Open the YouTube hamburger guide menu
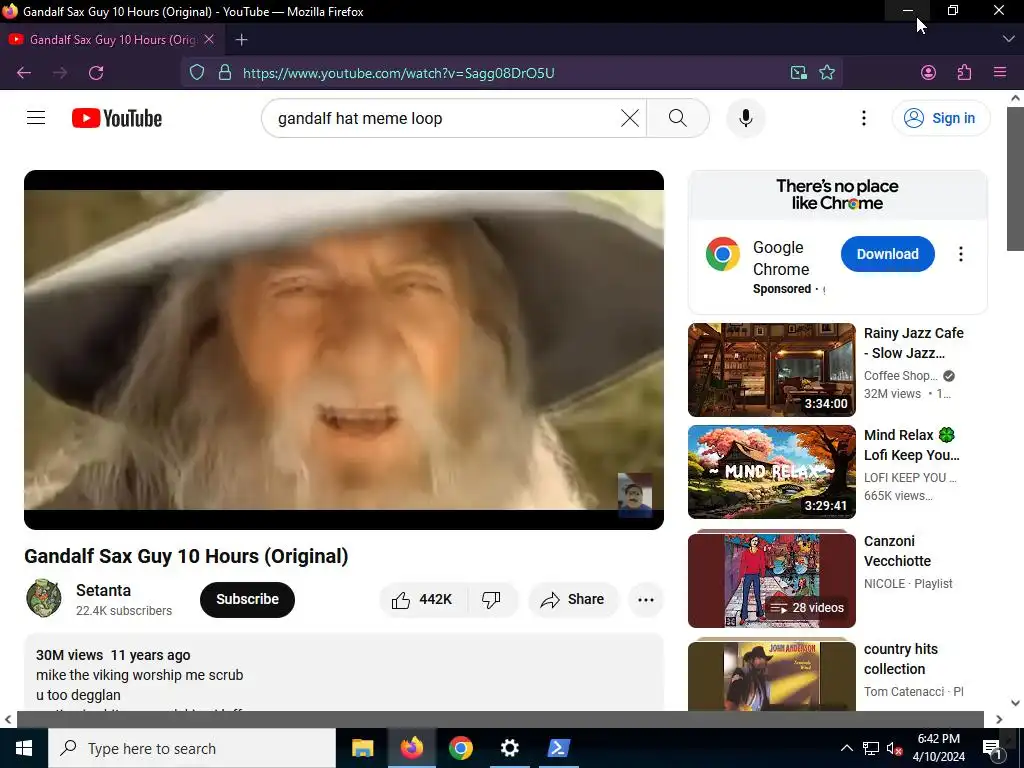The height and width of the screenshot is (768, 1024). point(36,118)
